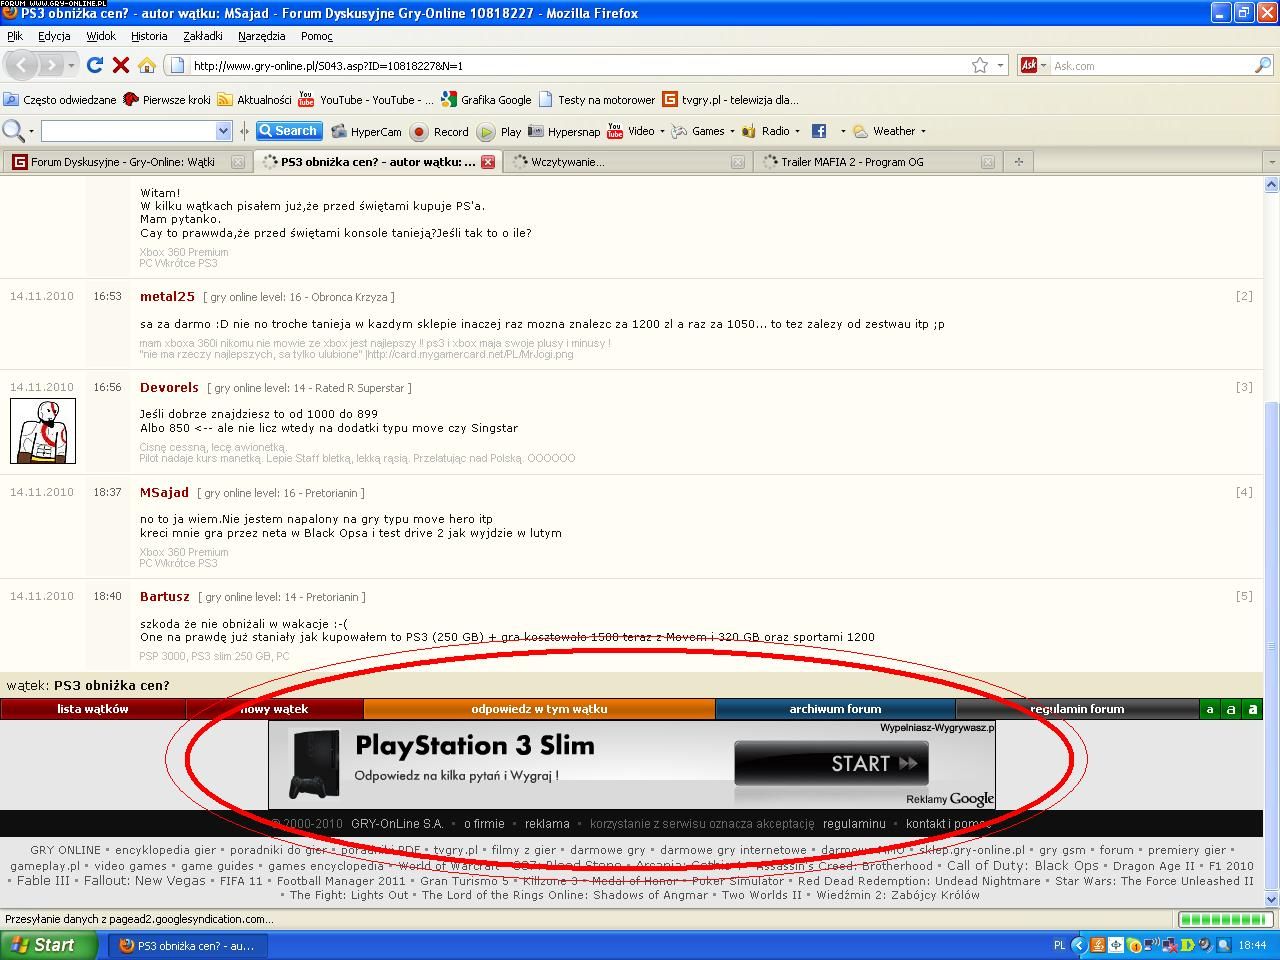The height and width of the screenshot is (960, 1280).
Task: Switch to the Wczytywanie tab
Action: tap(627, 162)
